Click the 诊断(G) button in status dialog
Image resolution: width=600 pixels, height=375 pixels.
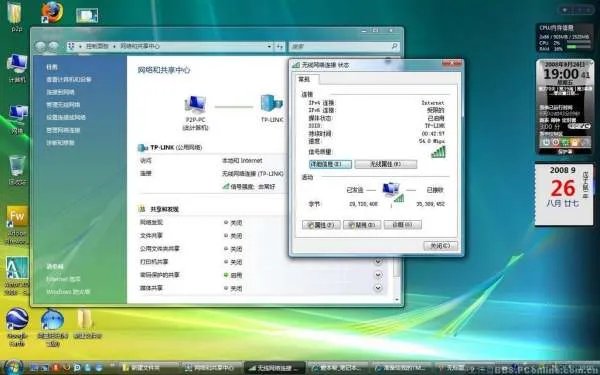point(403,225)
